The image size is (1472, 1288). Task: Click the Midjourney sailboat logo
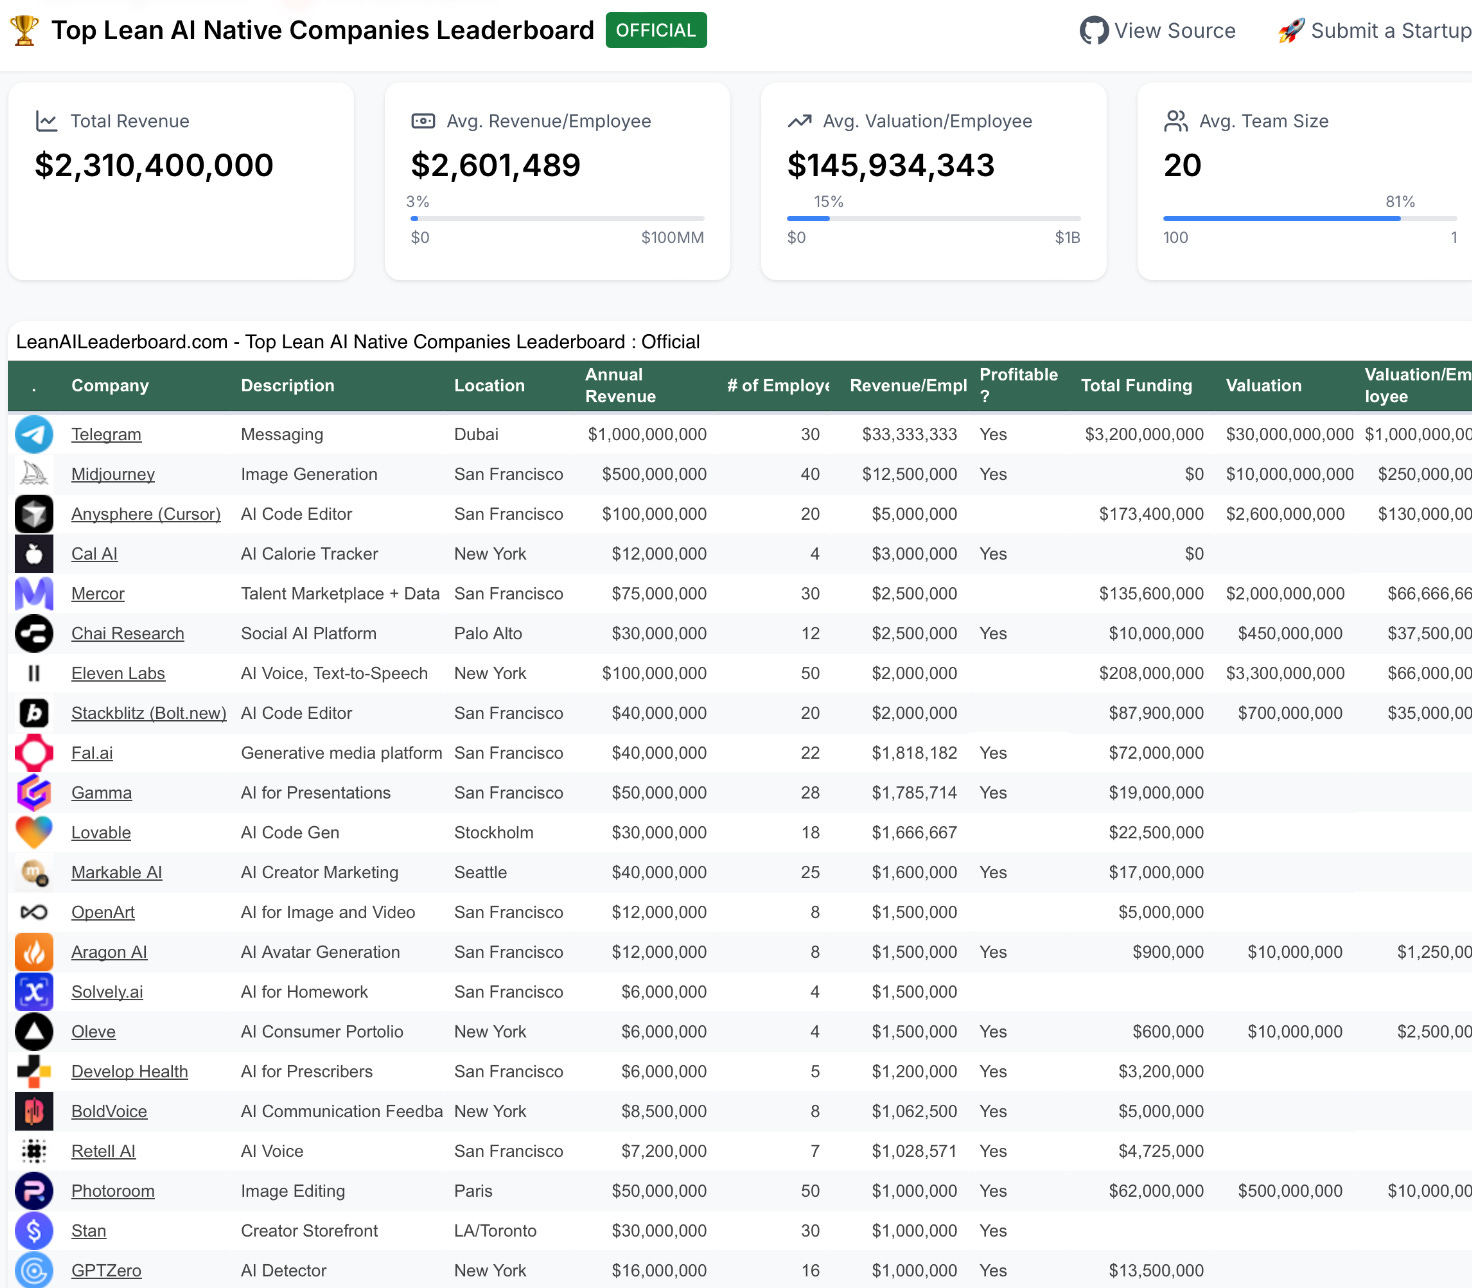point(34,474)
